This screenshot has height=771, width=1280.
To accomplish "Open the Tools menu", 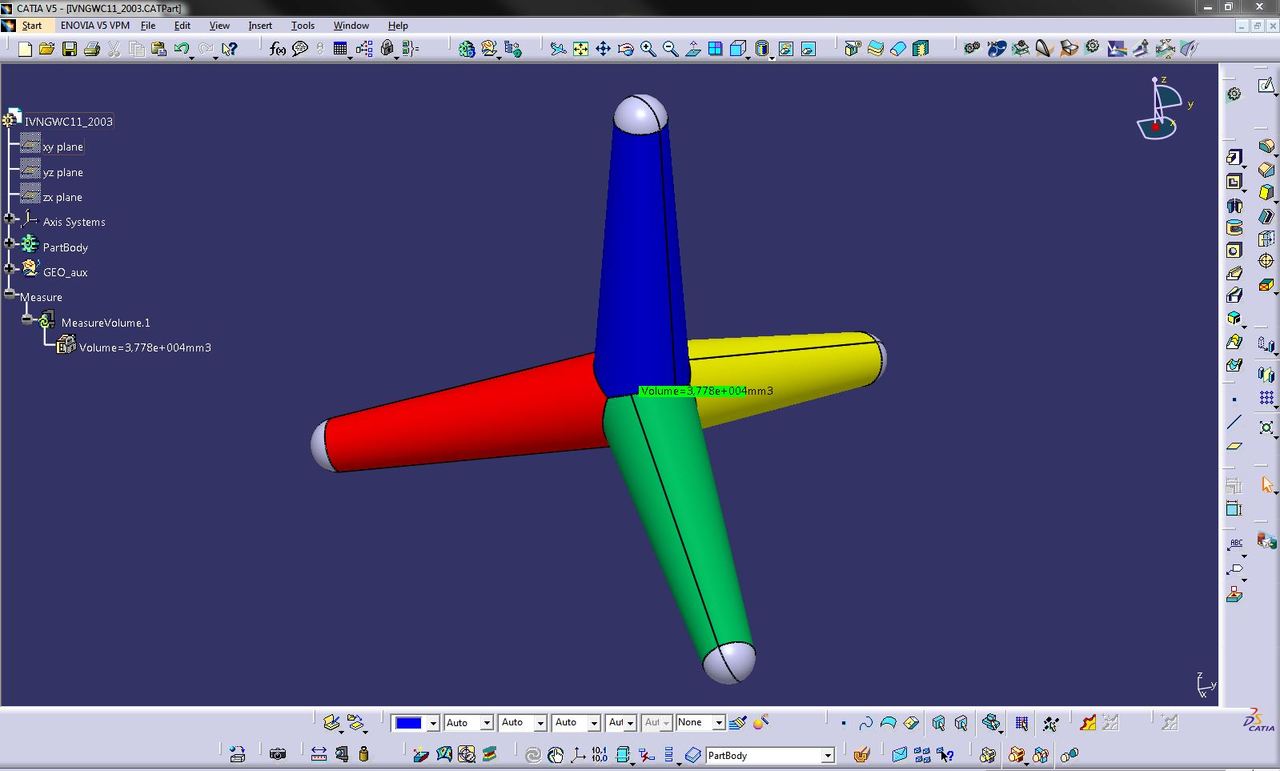I will coord(302,25).
